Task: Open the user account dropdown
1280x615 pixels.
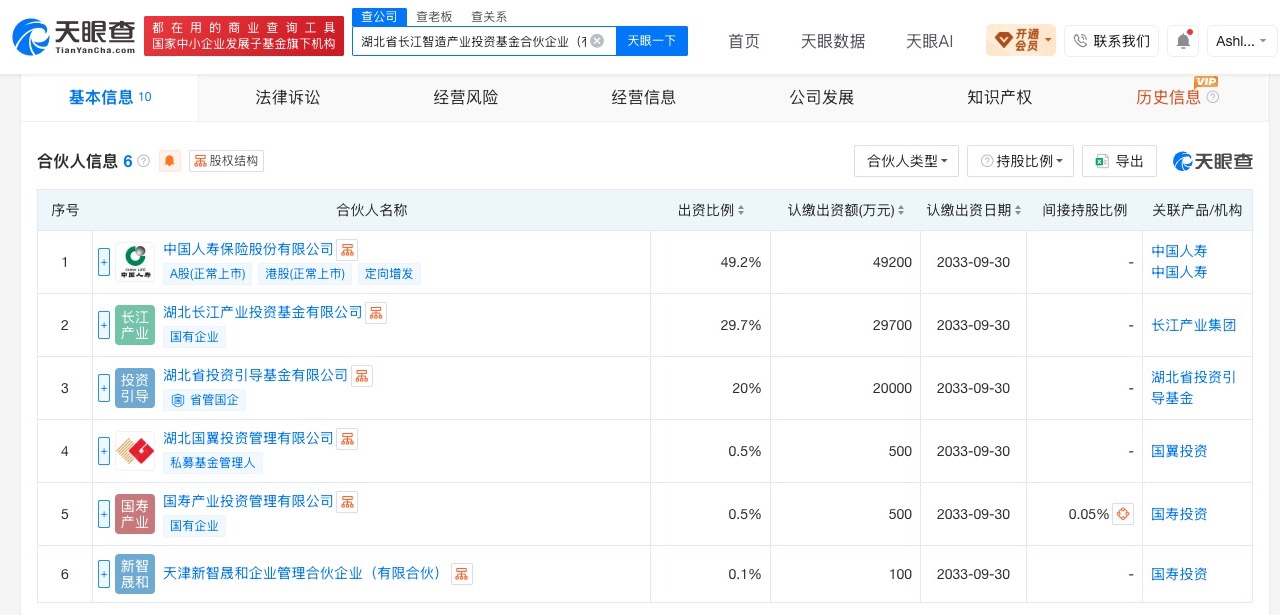Action: pyautogui.click(x=1241, y=41)
